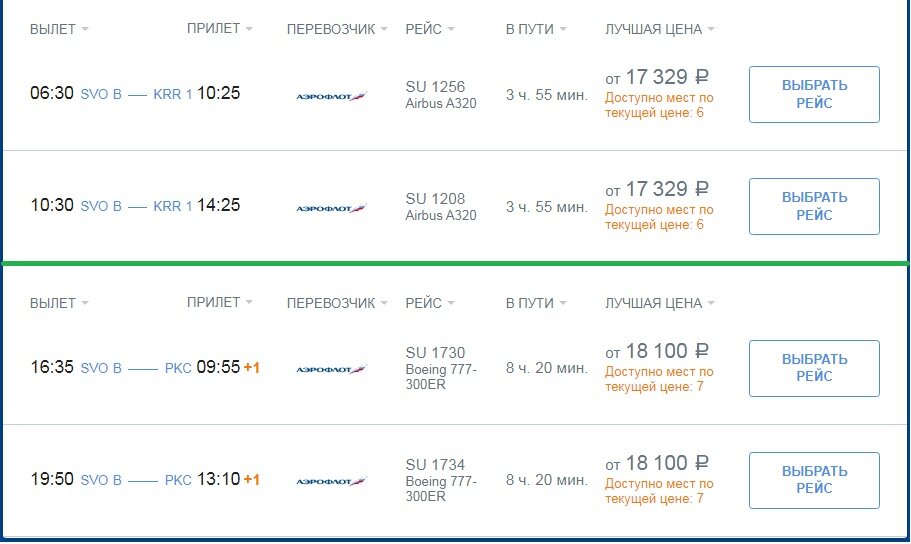Choose flight SU 1208 with ВЫБРАТЬ РЕЙС
The image size is (911, 544).
(x=814, y=206)
